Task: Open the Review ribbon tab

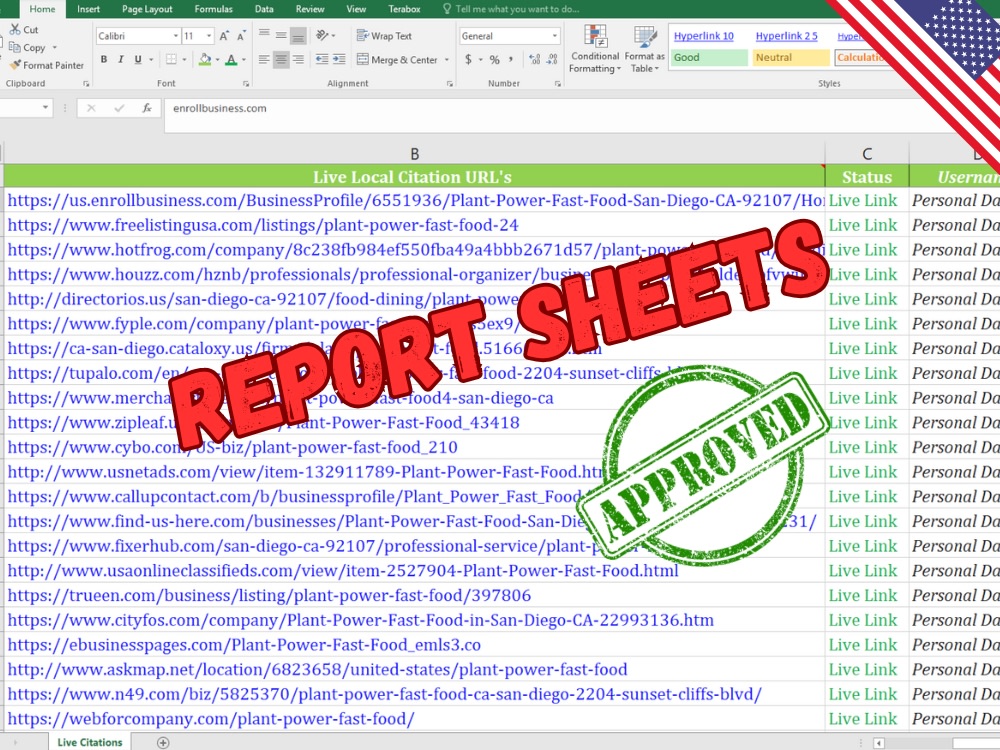Action: (x=310, y=9)
